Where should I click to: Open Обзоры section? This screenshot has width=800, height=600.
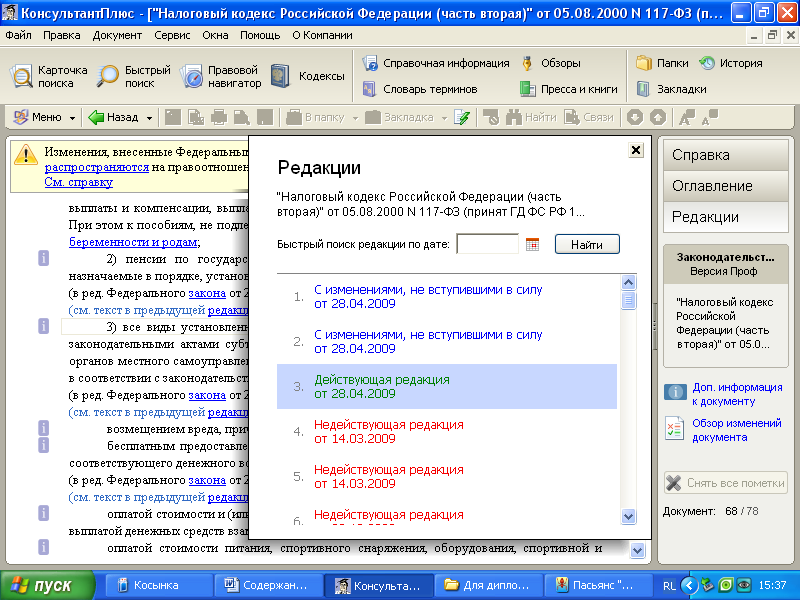[x=551, y=63]
